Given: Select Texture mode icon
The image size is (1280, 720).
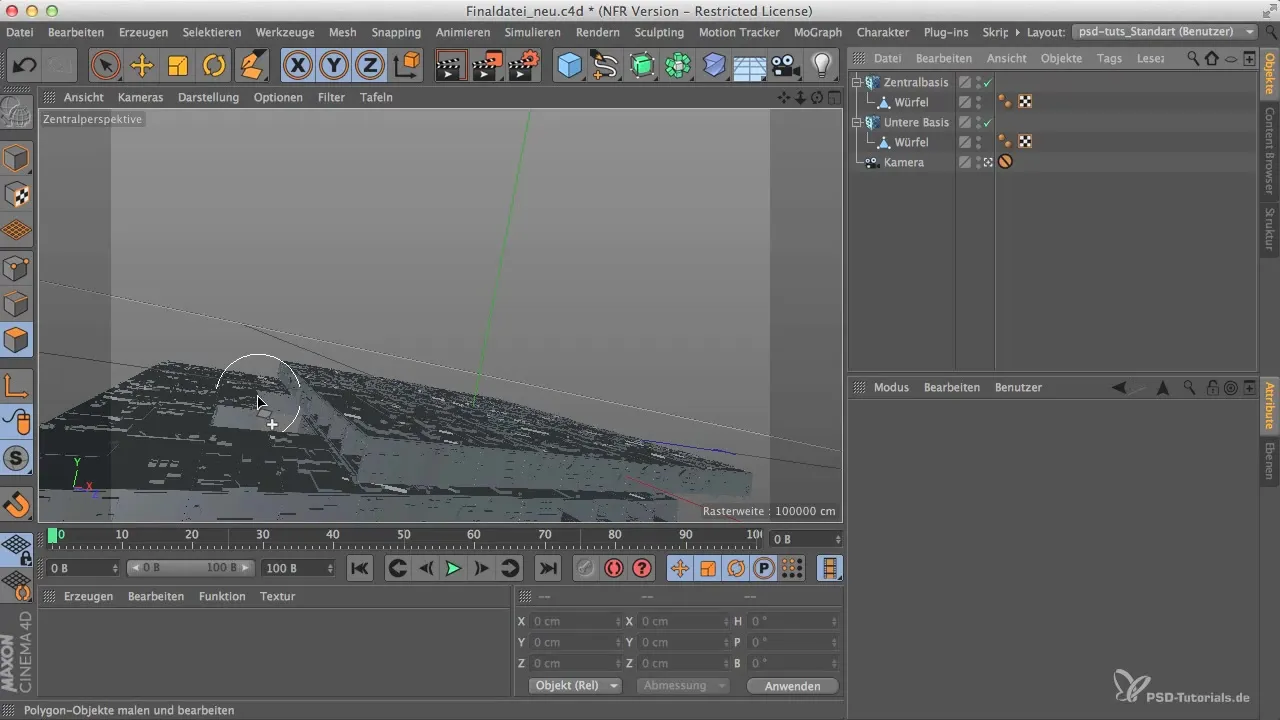Looking at the screenshot, I should pos(16,196).
